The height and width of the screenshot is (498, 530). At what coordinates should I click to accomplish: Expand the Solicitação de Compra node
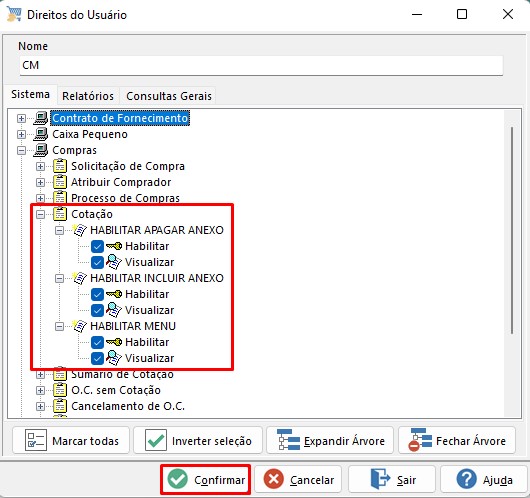point(40,166)
